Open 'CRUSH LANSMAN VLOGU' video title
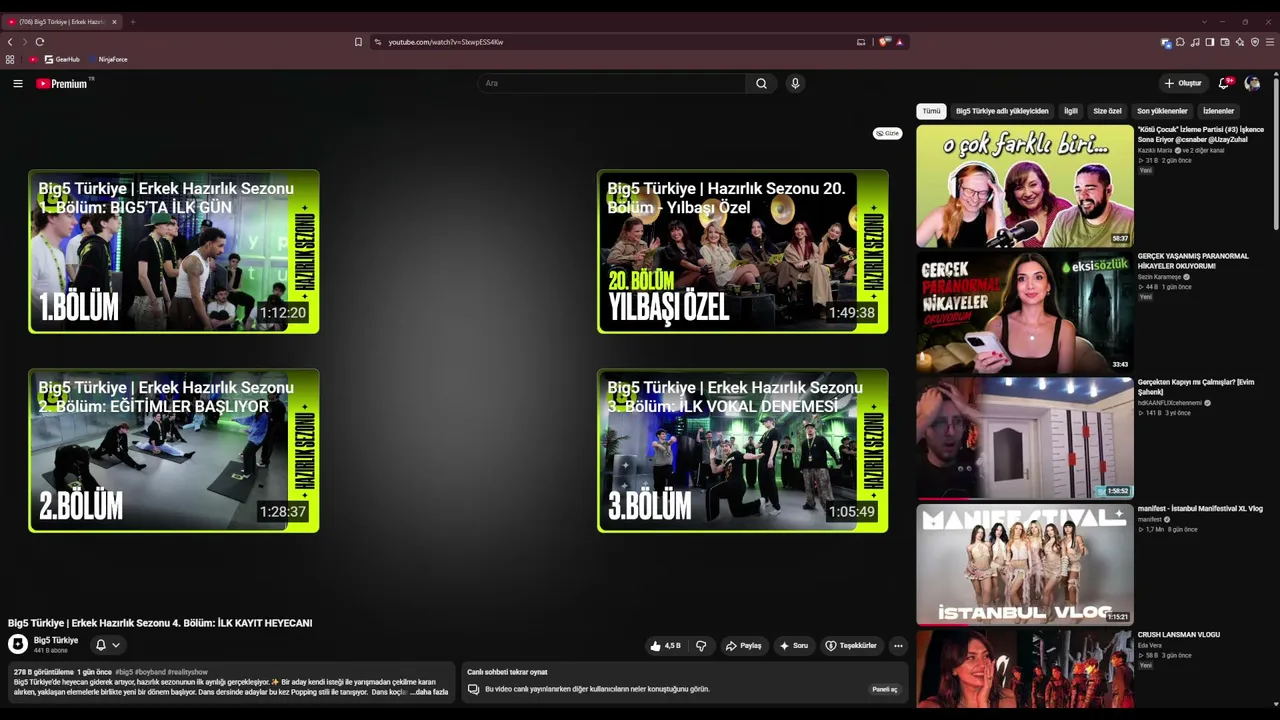This screenshot has height=720, width=1280. pyautogui.click(x=1179, y=635)
